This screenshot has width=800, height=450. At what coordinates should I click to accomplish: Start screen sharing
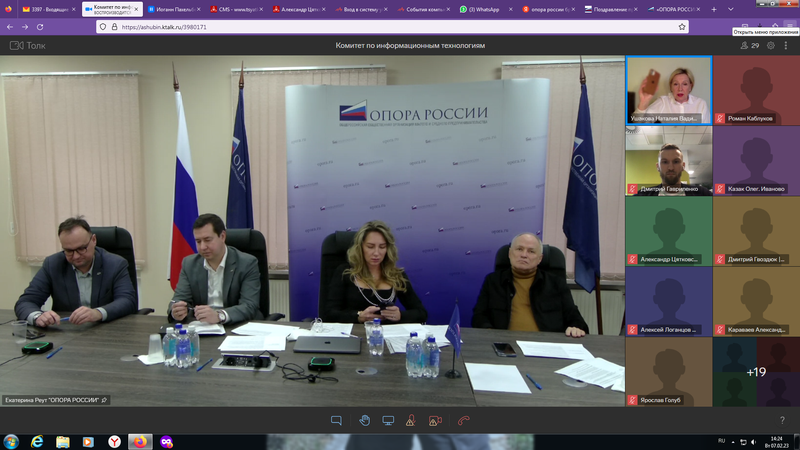click(x=388, y=421)
